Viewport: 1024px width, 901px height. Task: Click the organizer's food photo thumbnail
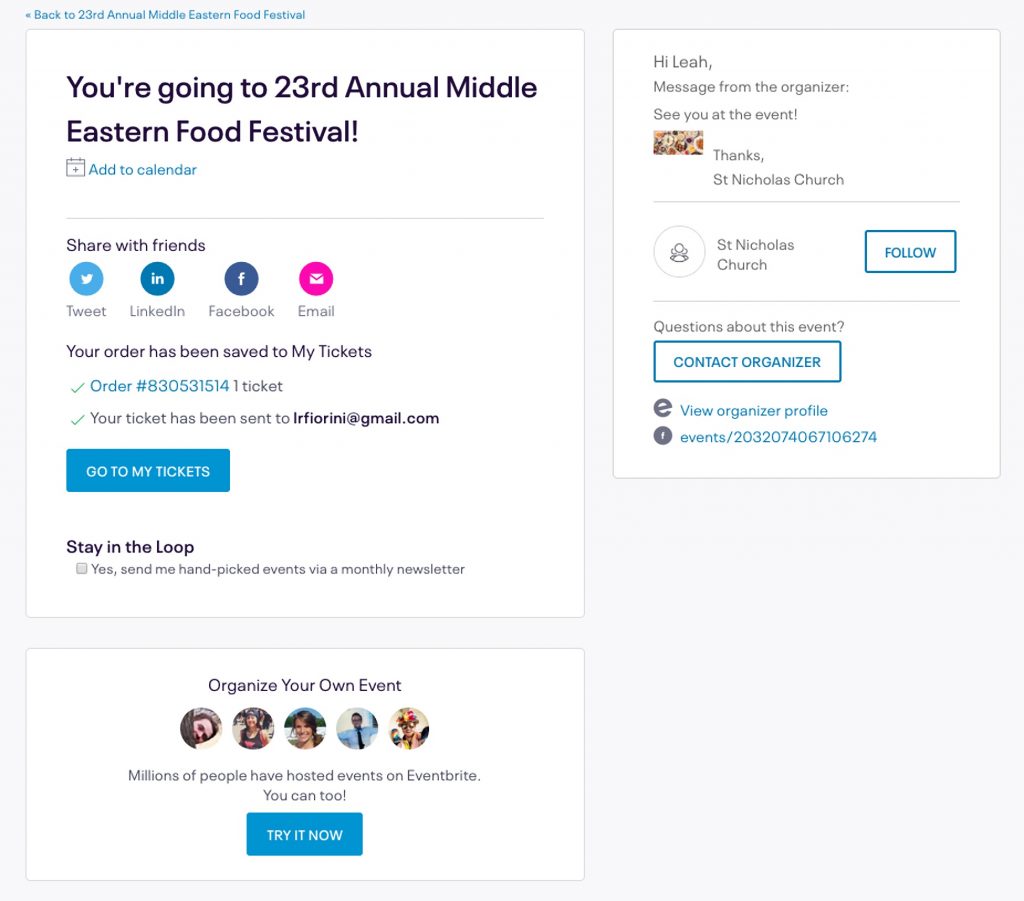click(678, 141)
